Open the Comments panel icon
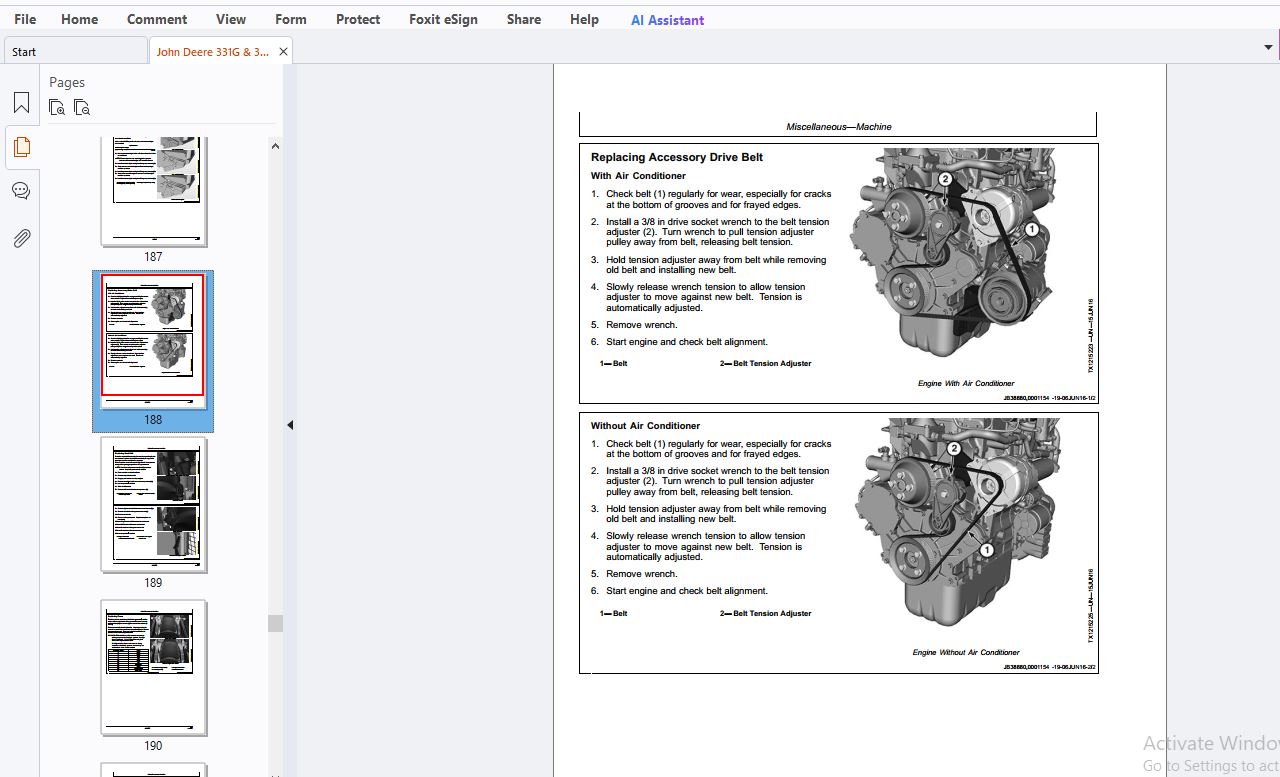This screenshot has width=1280, height=777. pos(21,191)
